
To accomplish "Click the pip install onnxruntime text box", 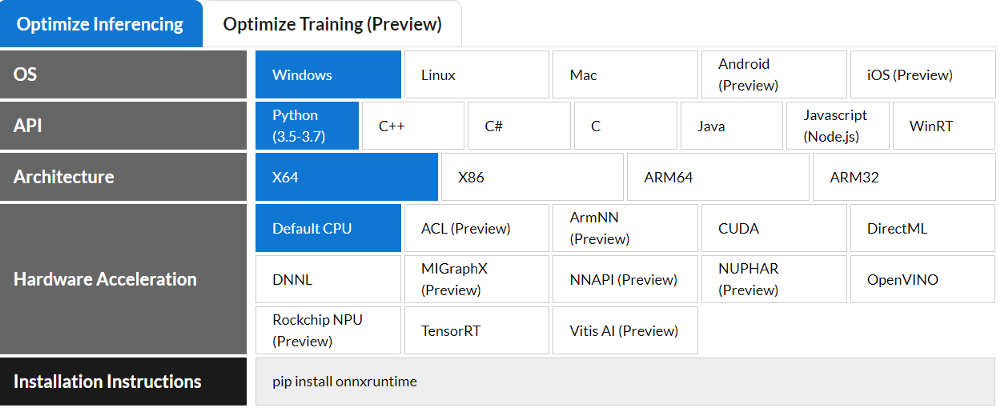I will coord(625,382).
